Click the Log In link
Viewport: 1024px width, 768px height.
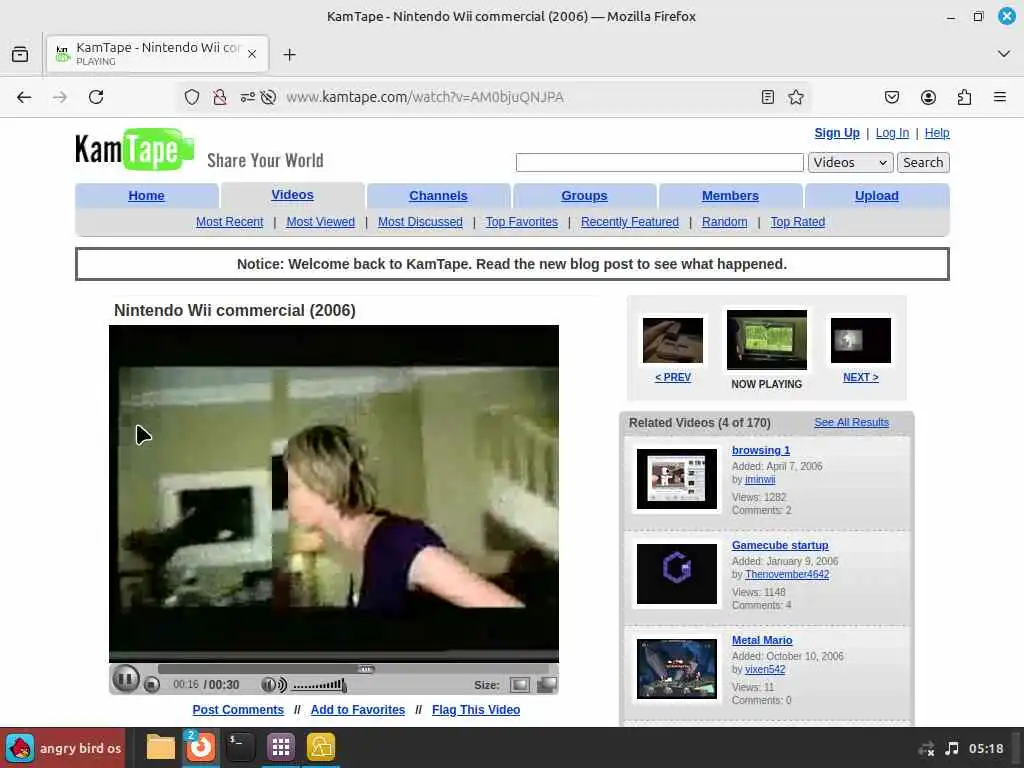[892, 133]
